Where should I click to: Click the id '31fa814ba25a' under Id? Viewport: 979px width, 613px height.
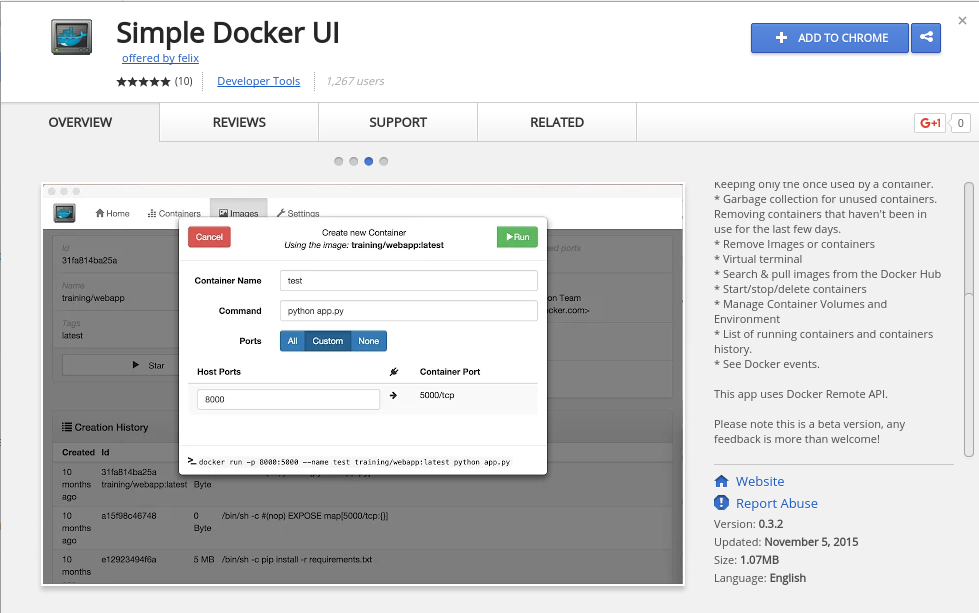89,260
